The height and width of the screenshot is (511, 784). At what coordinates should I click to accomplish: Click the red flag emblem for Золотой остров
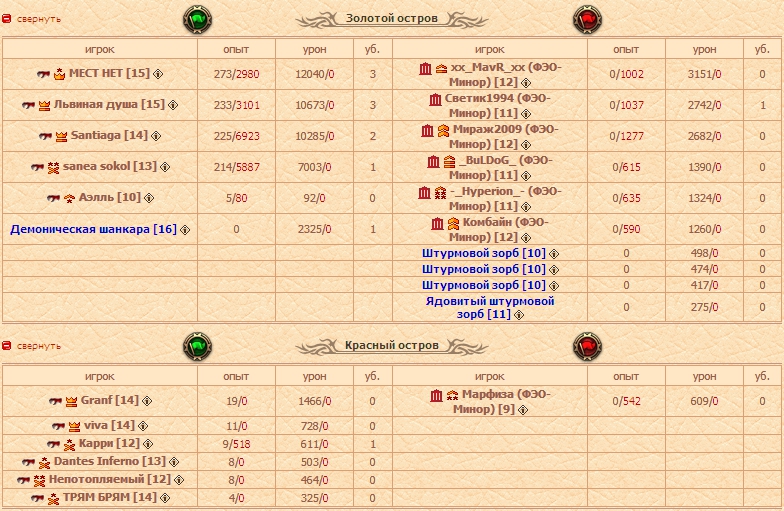tap(588, 20)
